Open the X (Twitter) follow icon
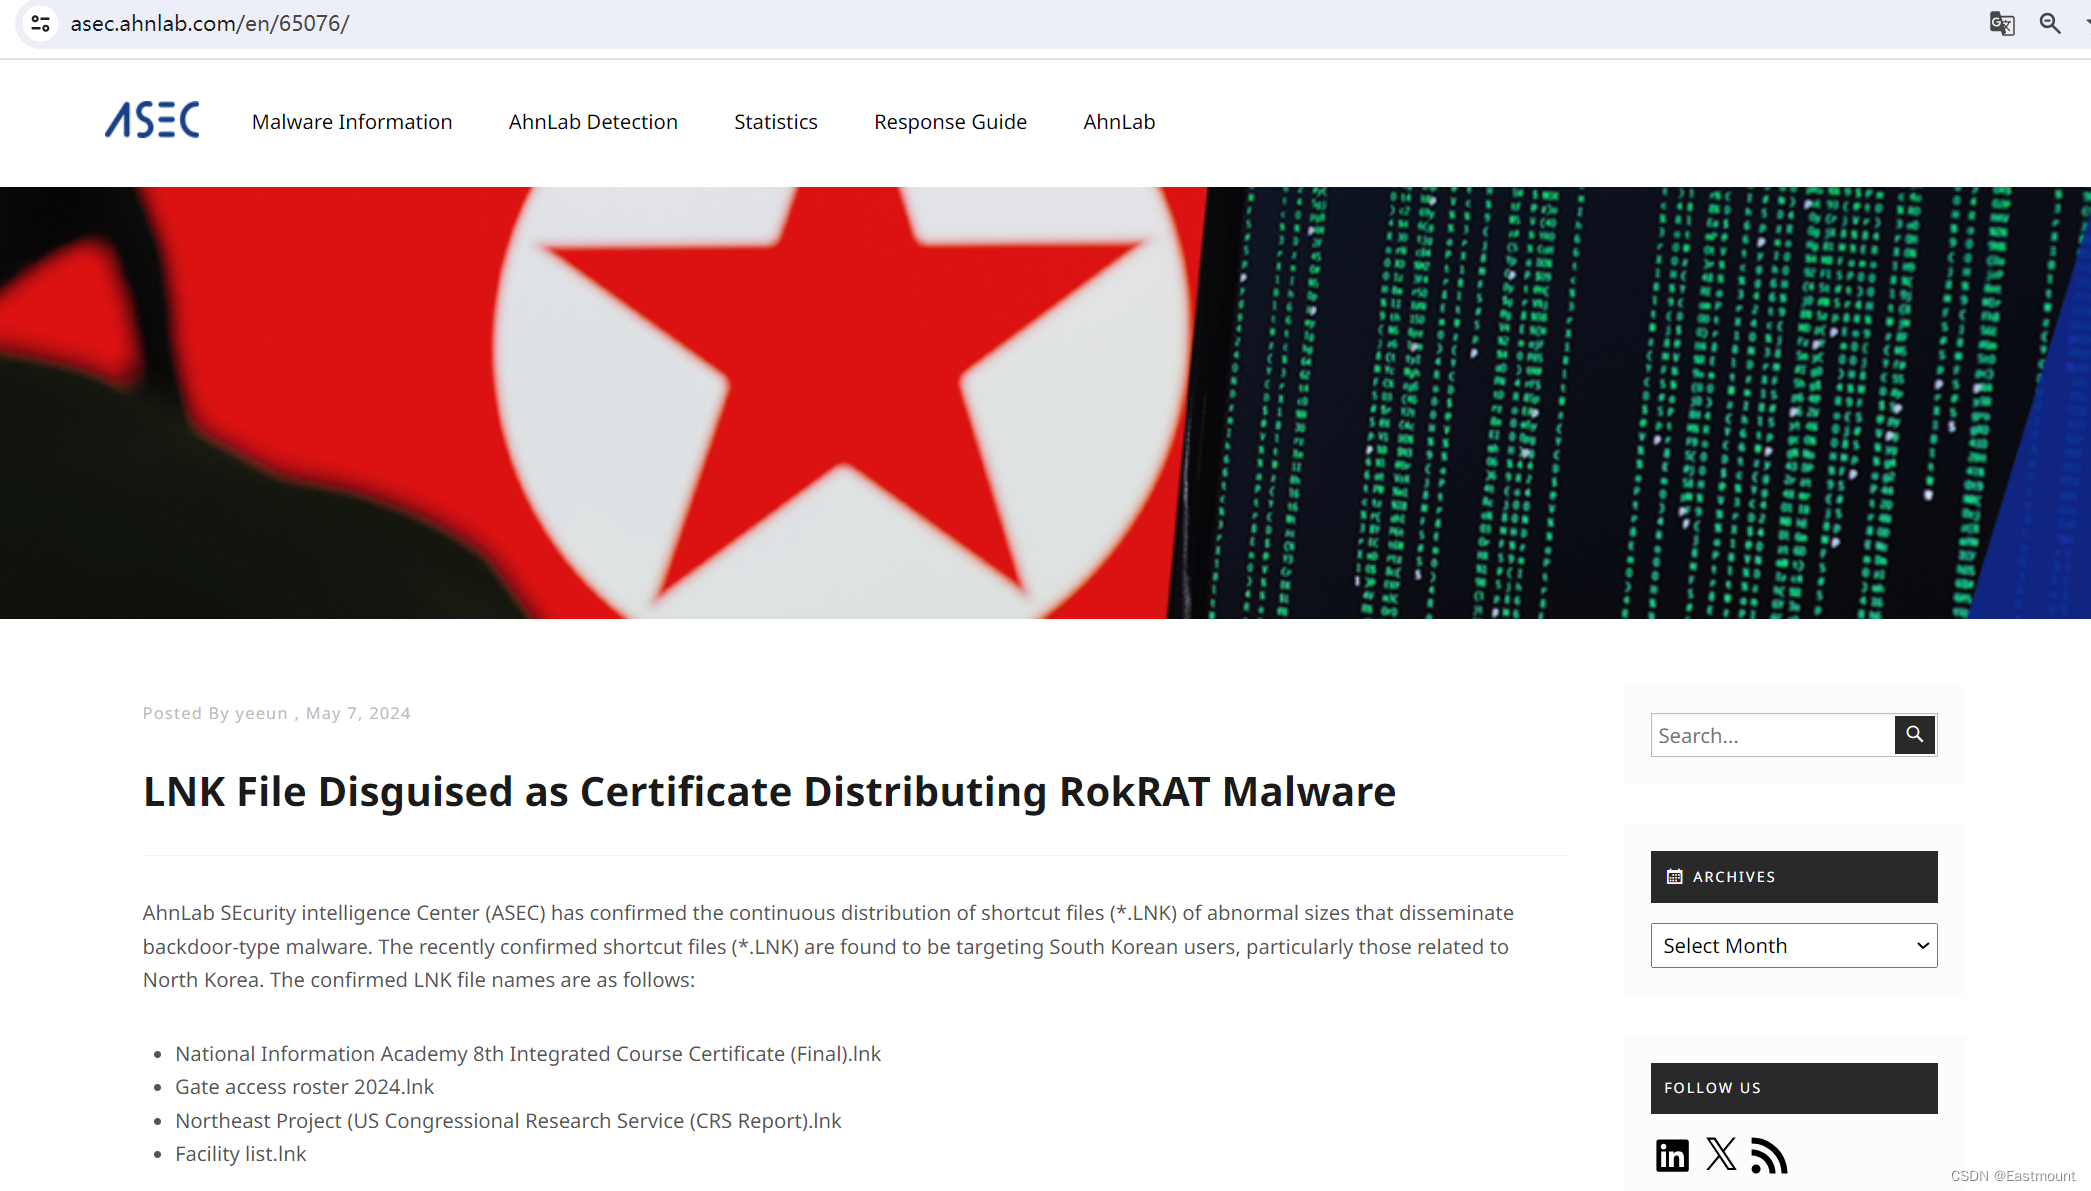The height and width of the screenshot is (1191, 2091). click(x=1721, y=1154)
